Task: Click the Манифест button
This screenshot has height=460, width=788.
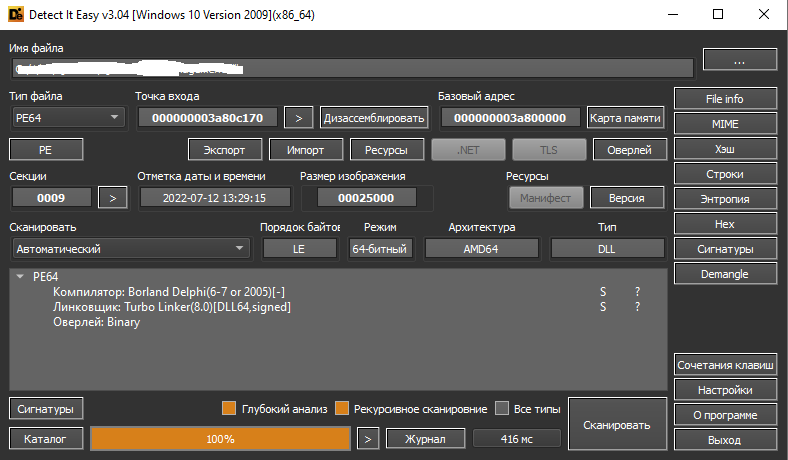Action: [x=546, y=198]
